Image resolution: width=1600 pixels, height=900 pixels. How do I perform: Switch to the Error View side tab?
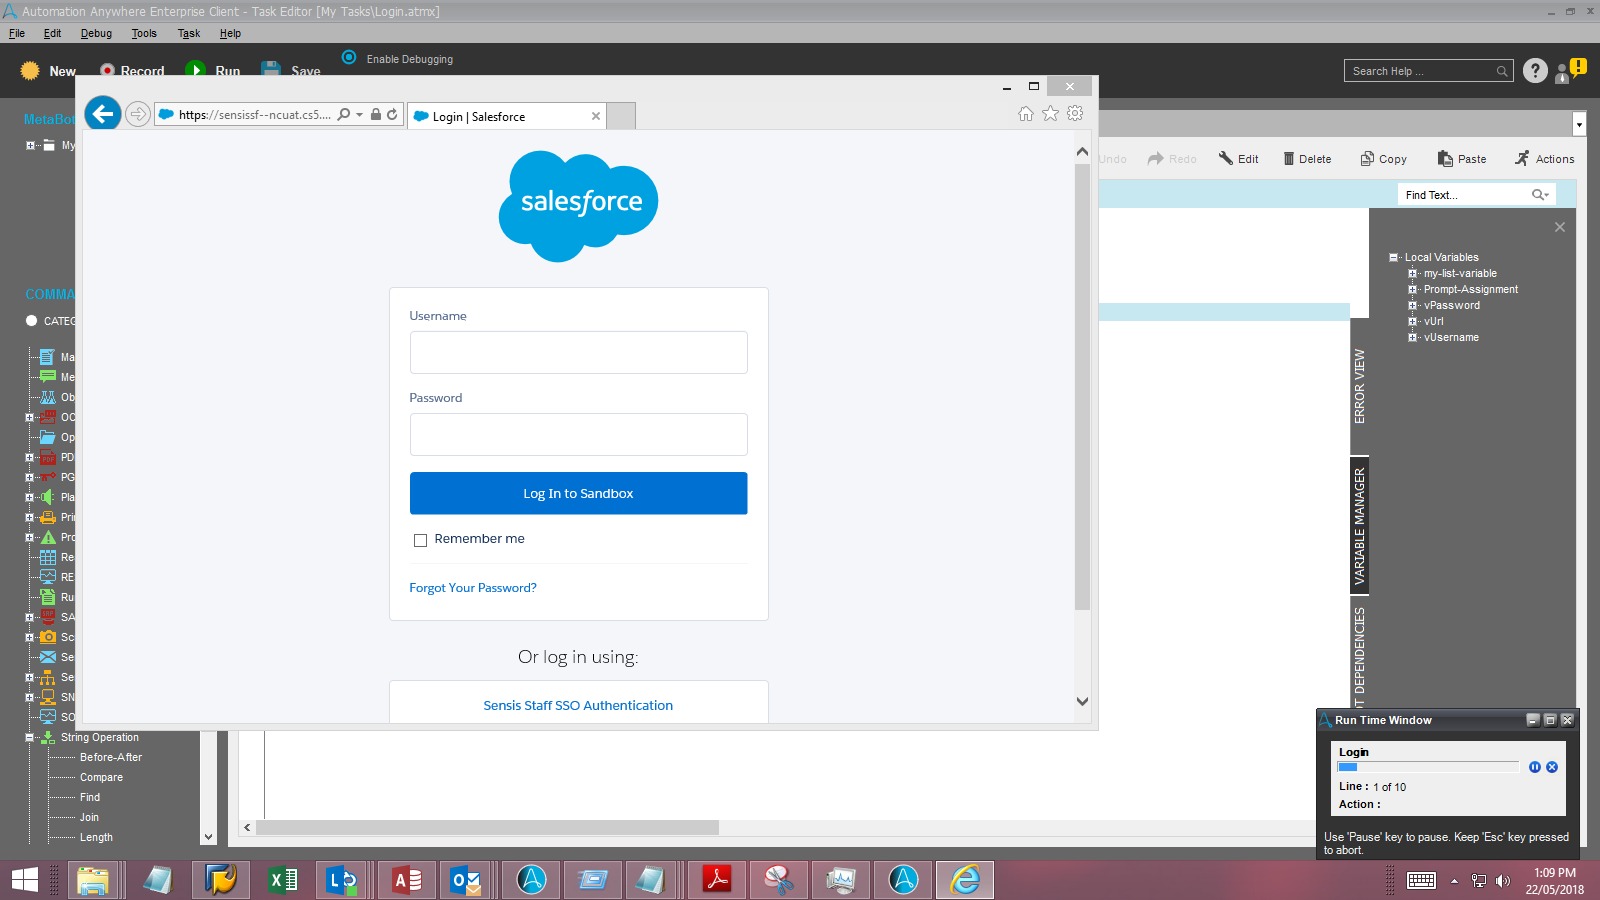[x=1359, y=386]
